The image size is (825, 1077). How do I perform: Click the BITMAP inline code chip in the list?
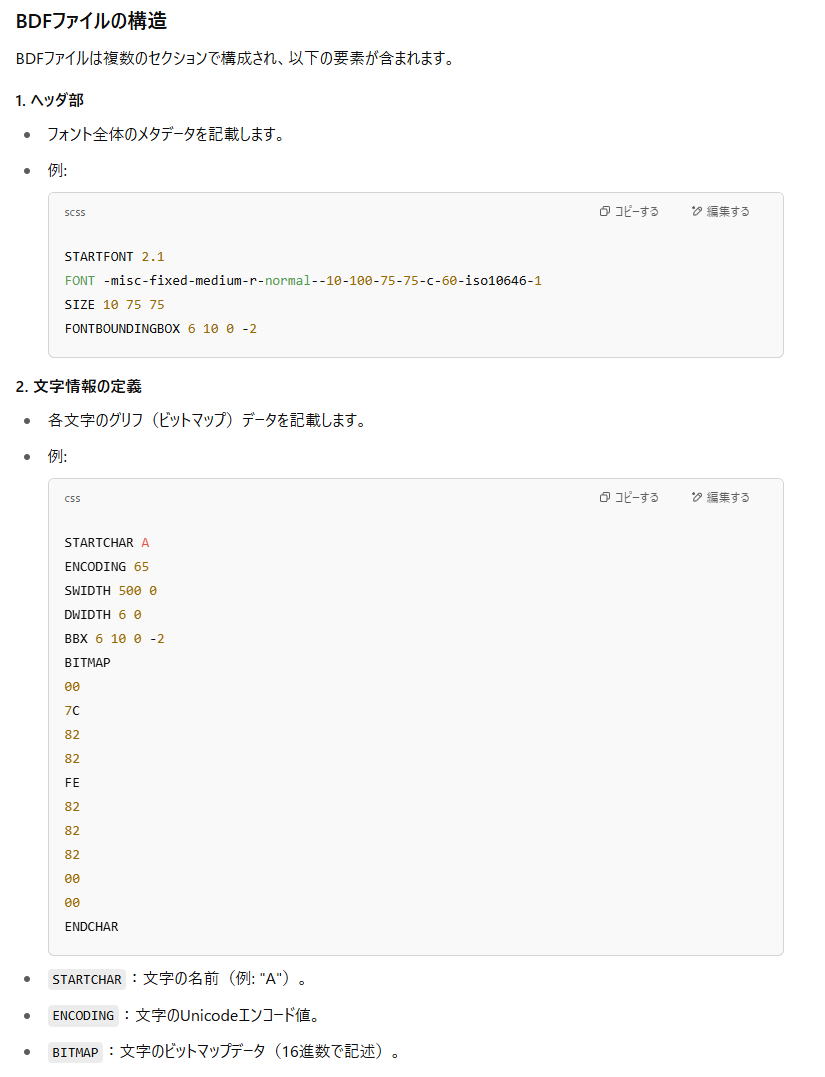75,1052
